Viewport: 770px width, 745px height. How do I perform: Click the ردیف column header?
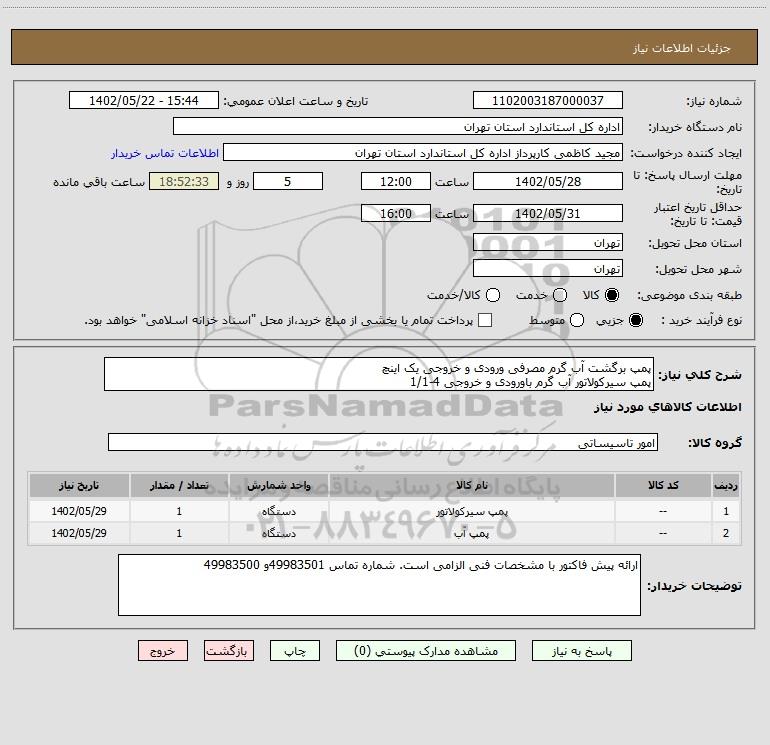[725, 485]
